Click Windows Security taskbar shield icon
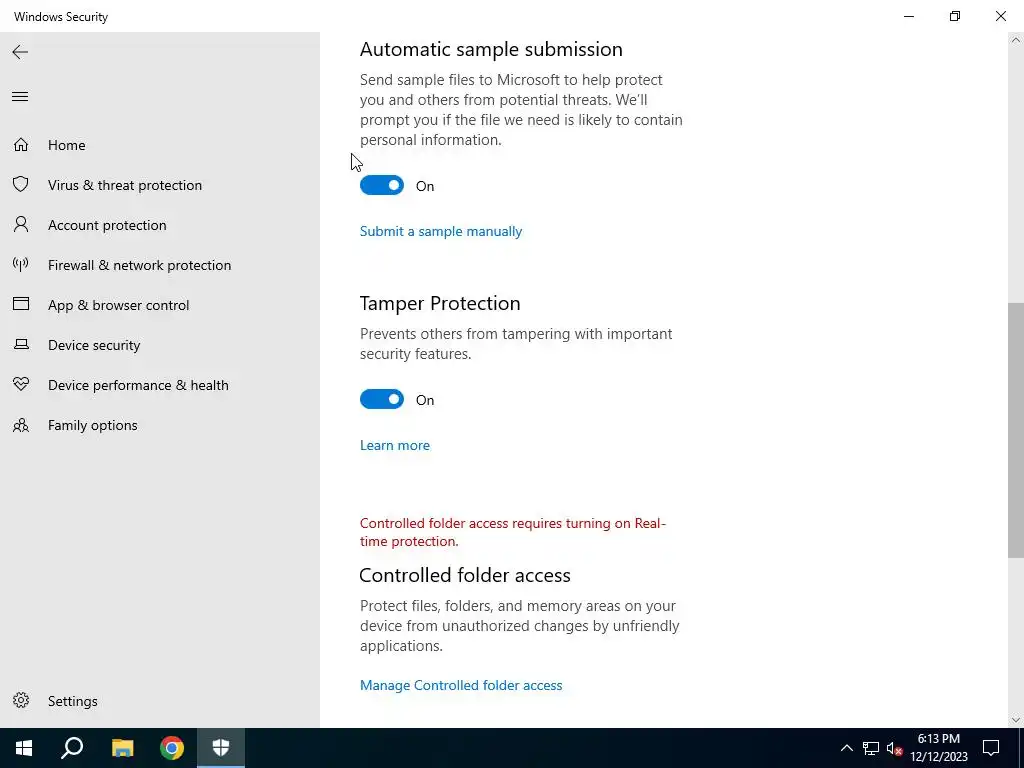This screenshot has width=1024, height=768. 221,748
